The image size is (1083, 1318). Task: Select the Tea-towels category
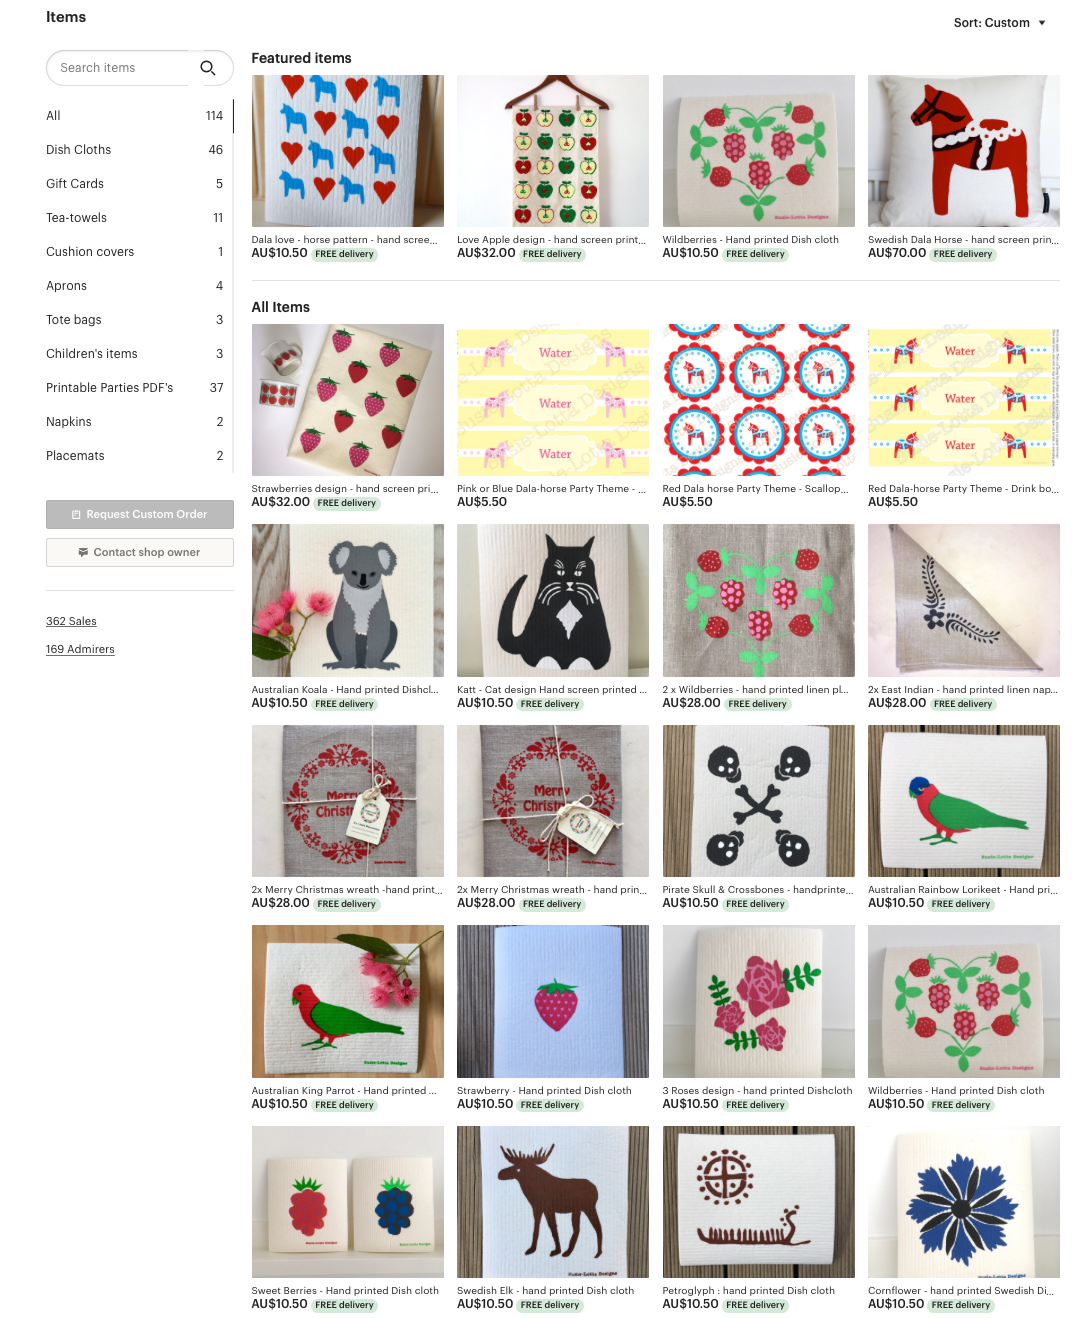point(134,218)
